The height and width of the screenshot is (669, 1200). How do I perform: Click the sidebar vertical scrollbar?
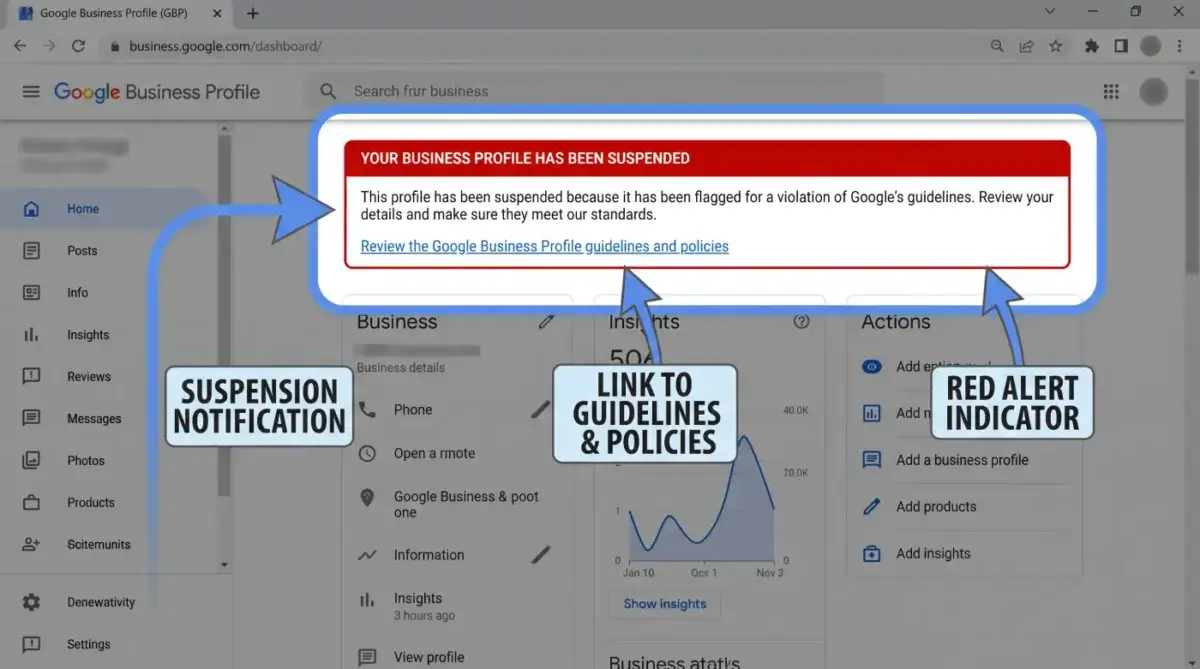225,315
